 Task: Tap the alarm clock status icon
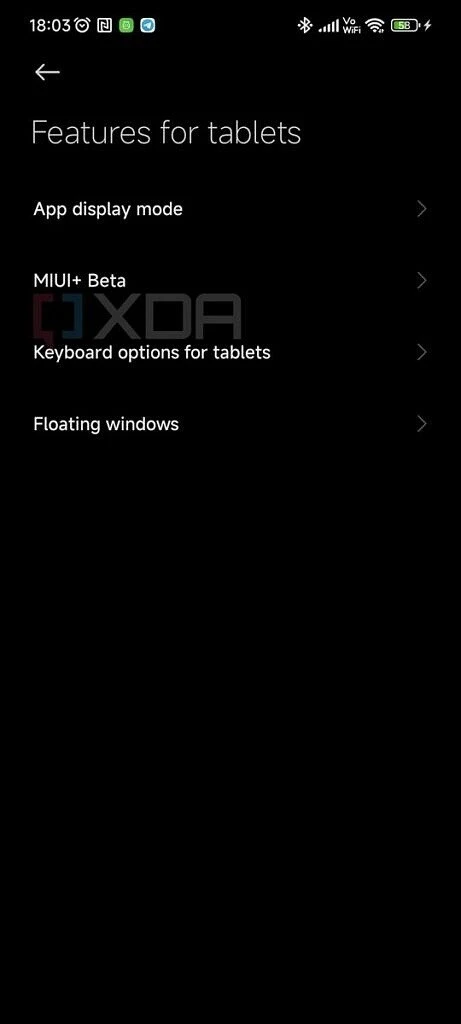pos(82,26)
